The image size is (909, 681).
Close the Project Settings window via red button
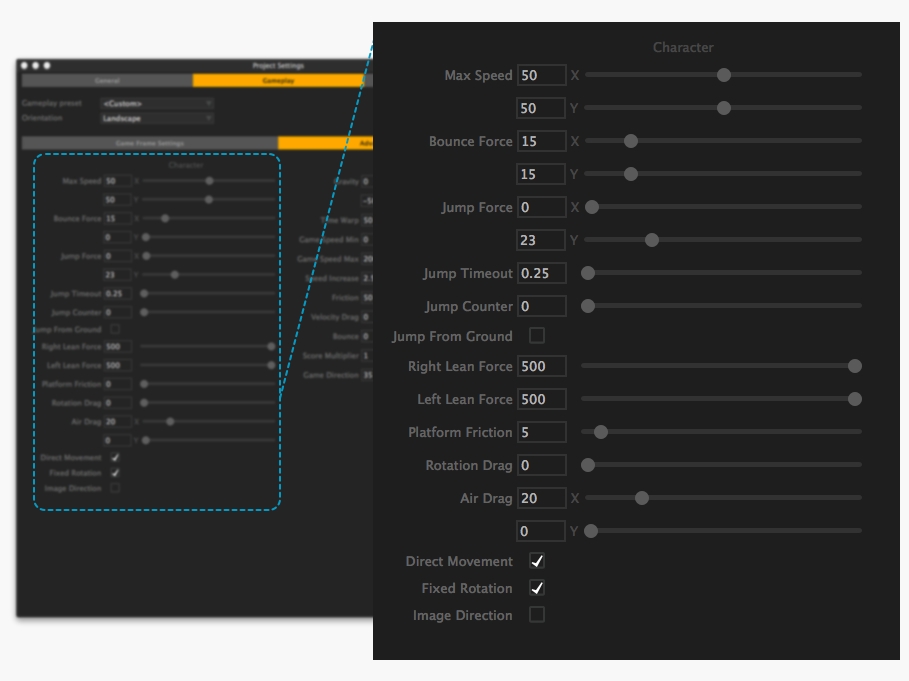coord(24,66)
